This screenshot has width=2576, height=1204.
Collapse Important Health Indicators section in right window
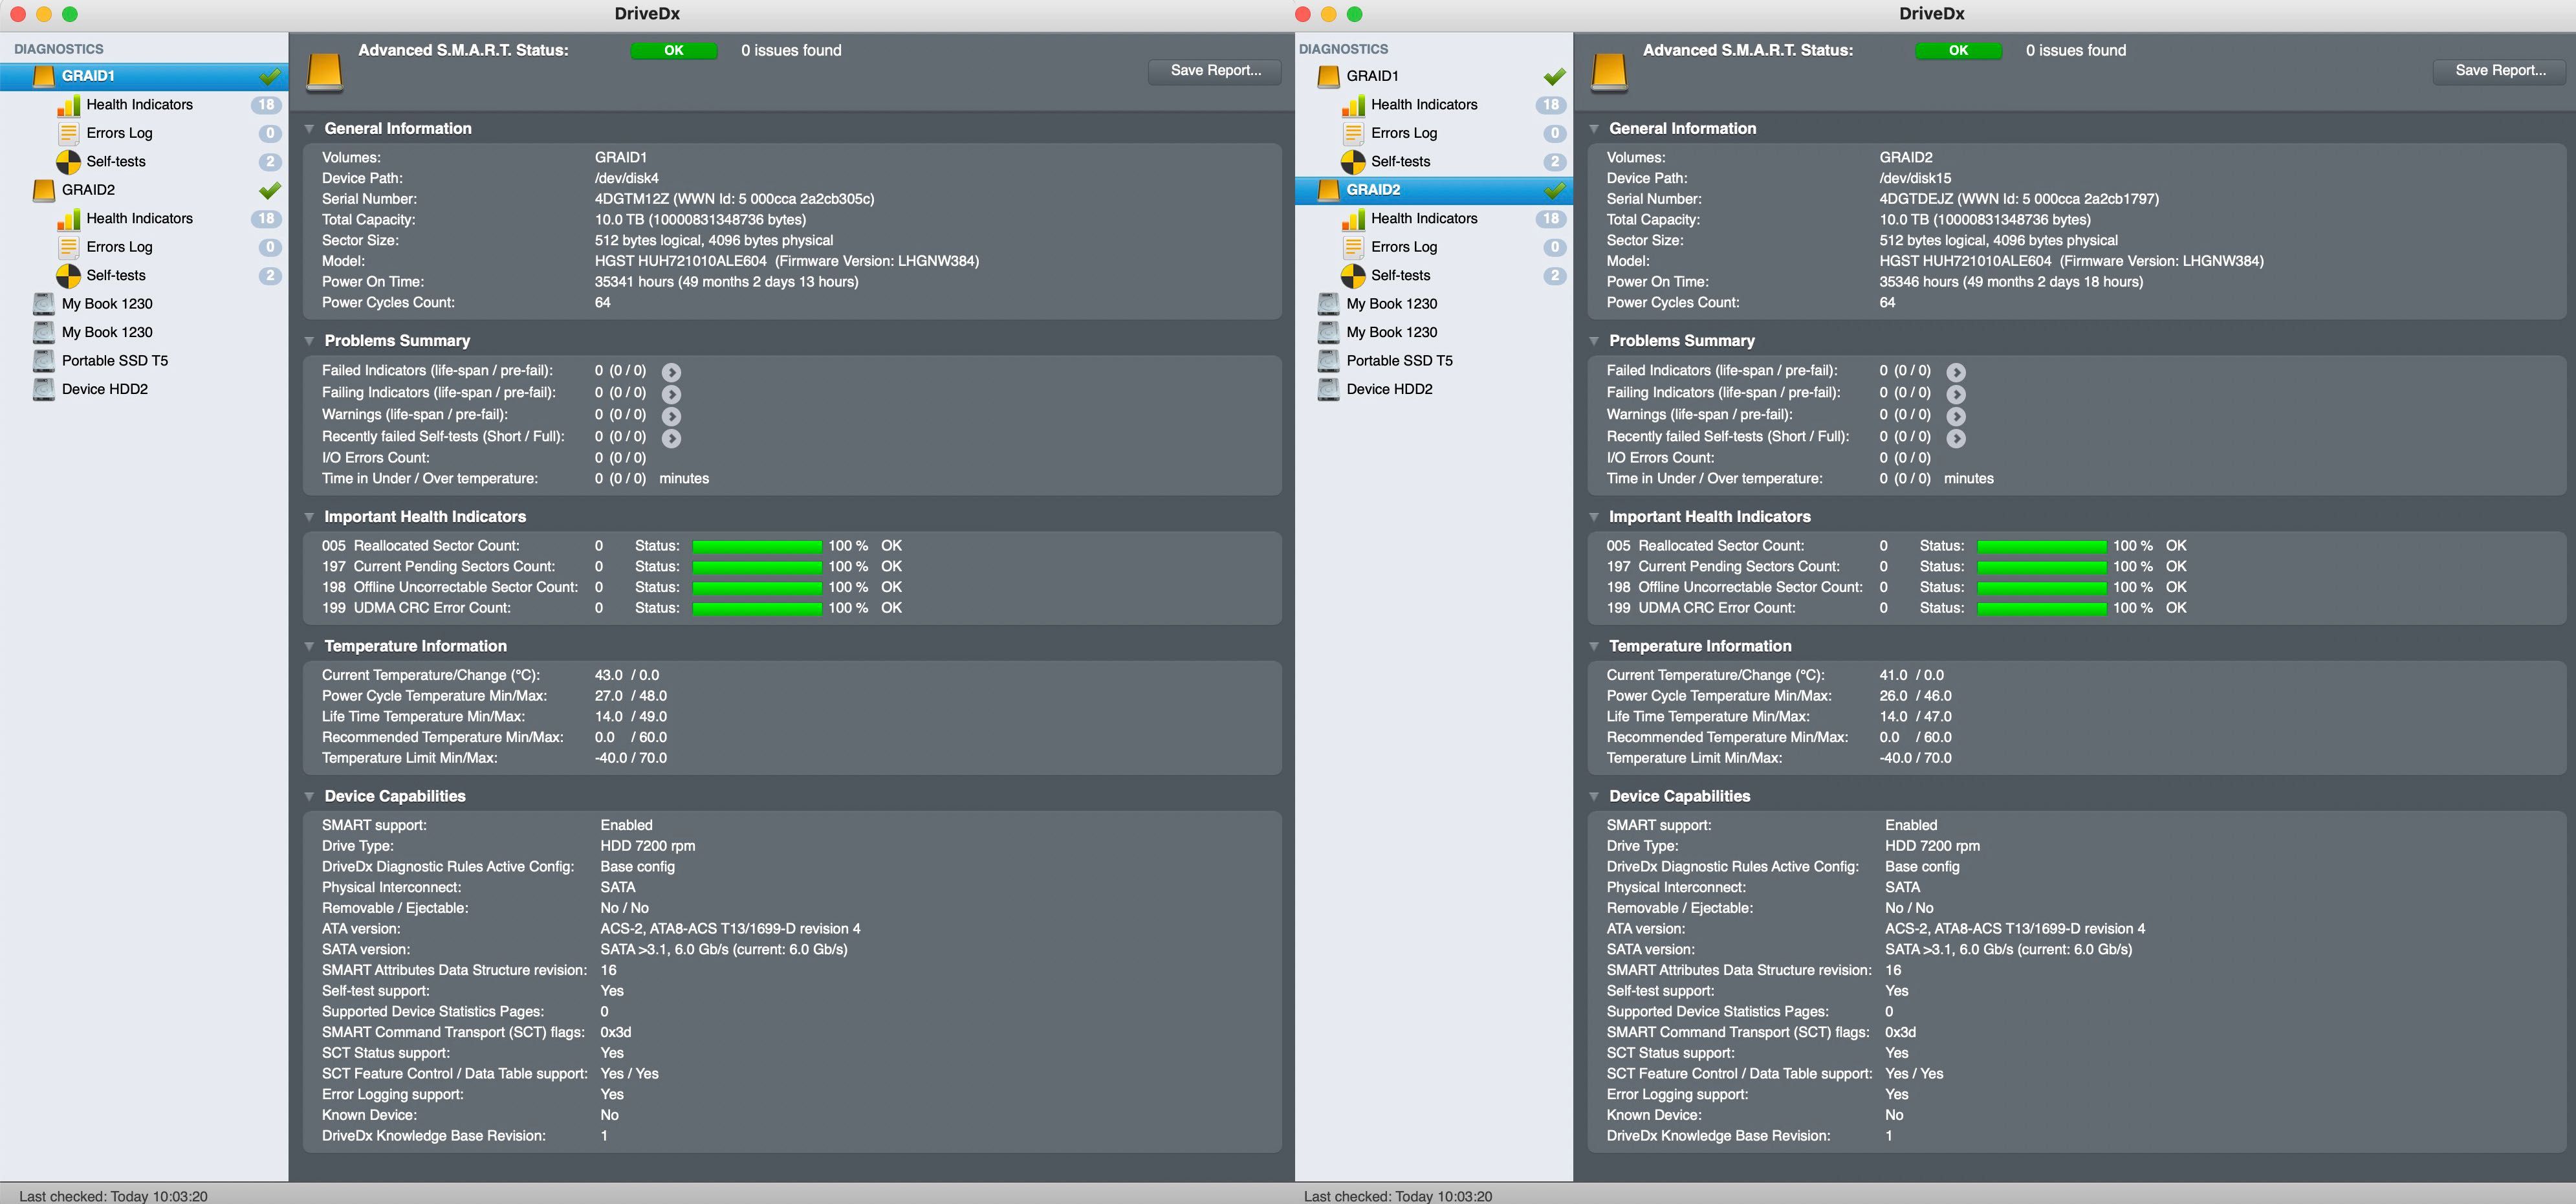pos(1594,517)
